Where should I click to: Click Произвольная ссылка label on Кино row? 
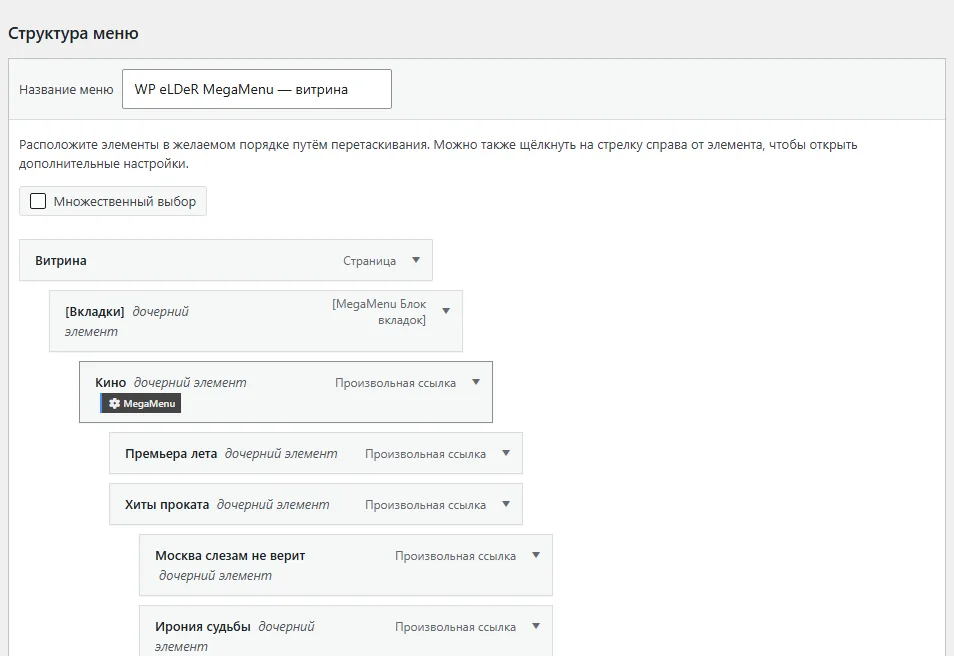point(395,383)
